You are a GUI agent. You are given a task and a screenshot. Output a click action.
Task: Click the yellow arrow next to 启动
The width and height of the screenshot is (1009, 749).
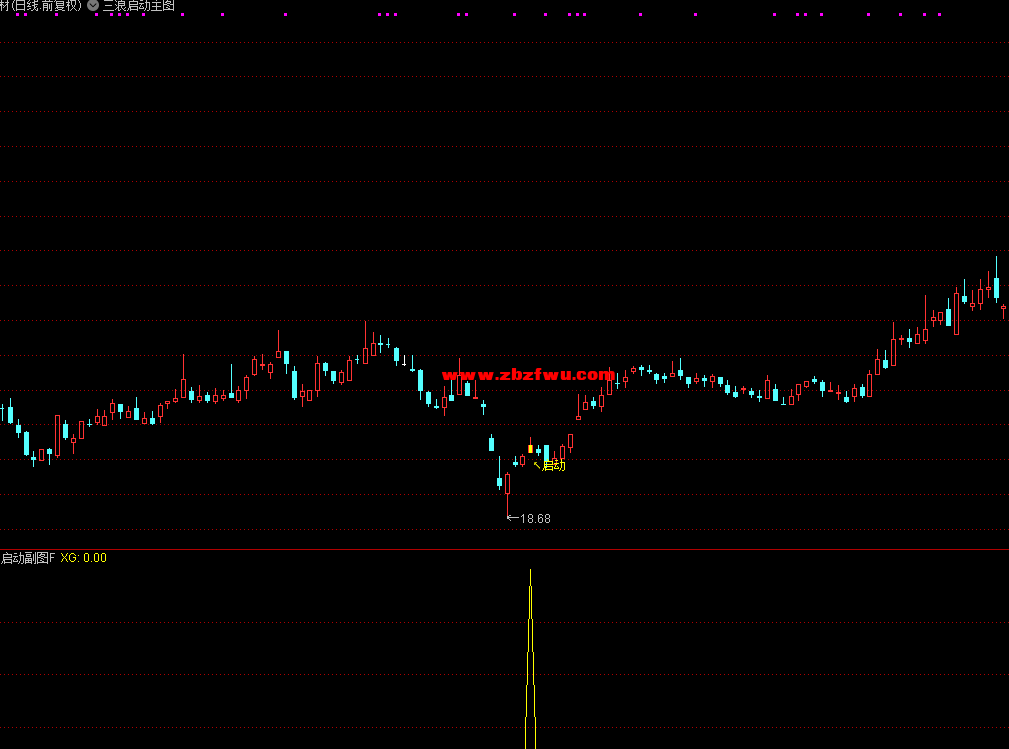click(x=537, y=464)
